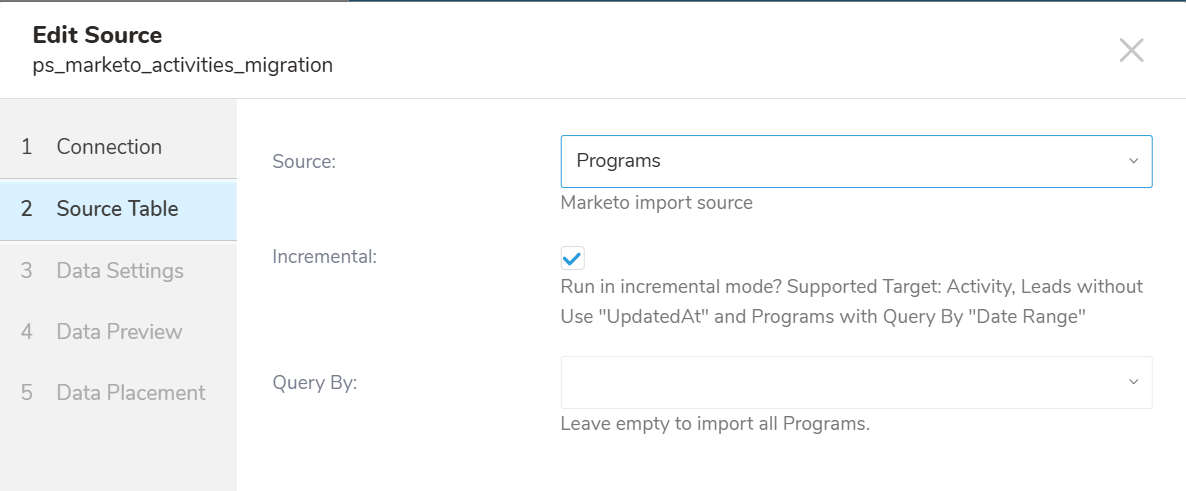Uncheck the Incremental checkbox

click(572, 258)
